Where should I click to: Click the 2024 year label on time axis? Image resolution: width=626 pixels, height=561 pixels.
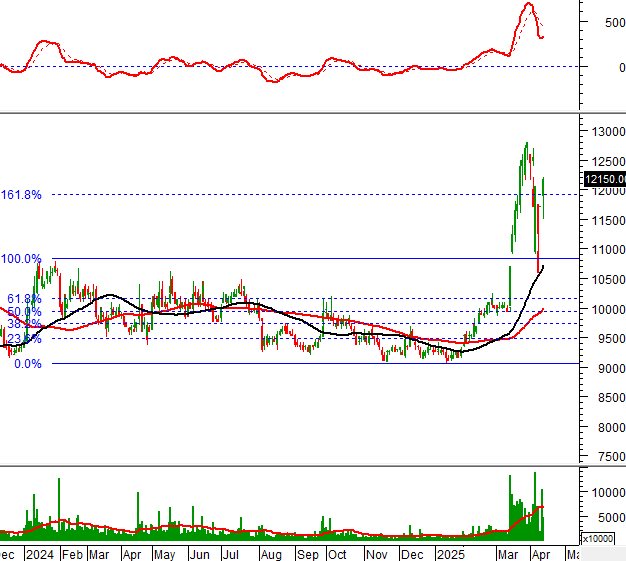pyautogui.click(x=40, y=555)
